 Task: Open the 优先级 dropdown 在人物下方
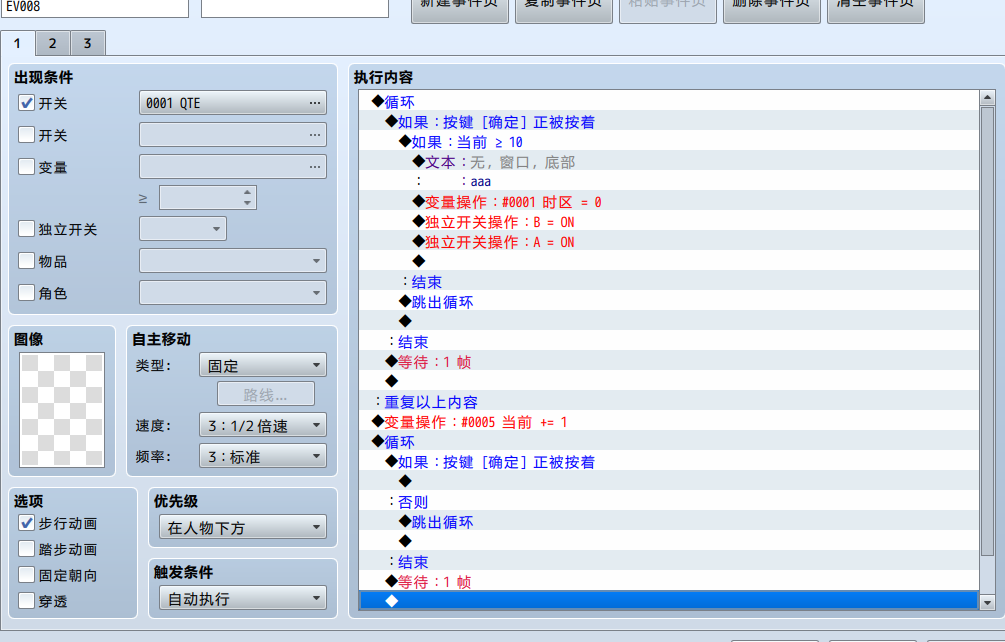pos(243,527)
